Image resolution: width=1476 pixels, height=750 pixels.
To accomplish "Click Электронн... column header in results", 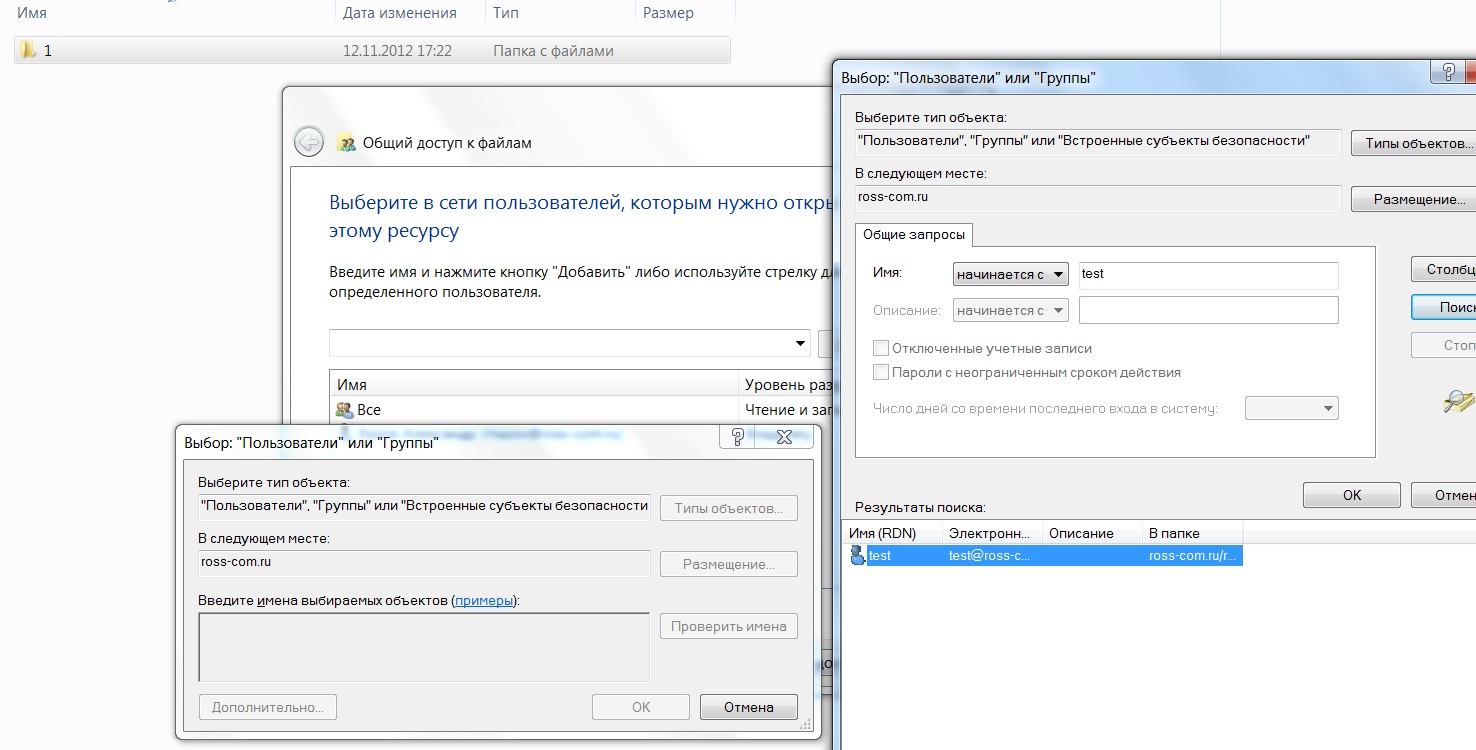I will [x=992, y=533].
